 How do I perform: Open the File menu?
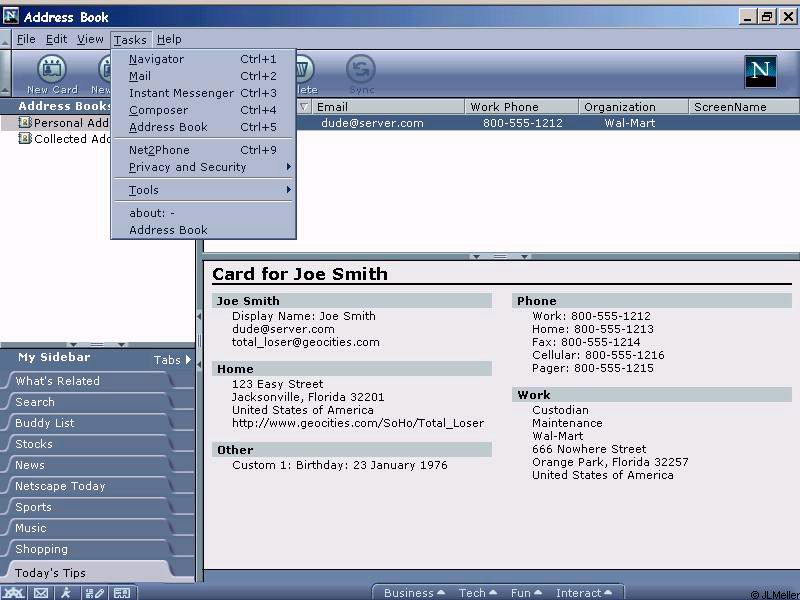click(26, 39)
